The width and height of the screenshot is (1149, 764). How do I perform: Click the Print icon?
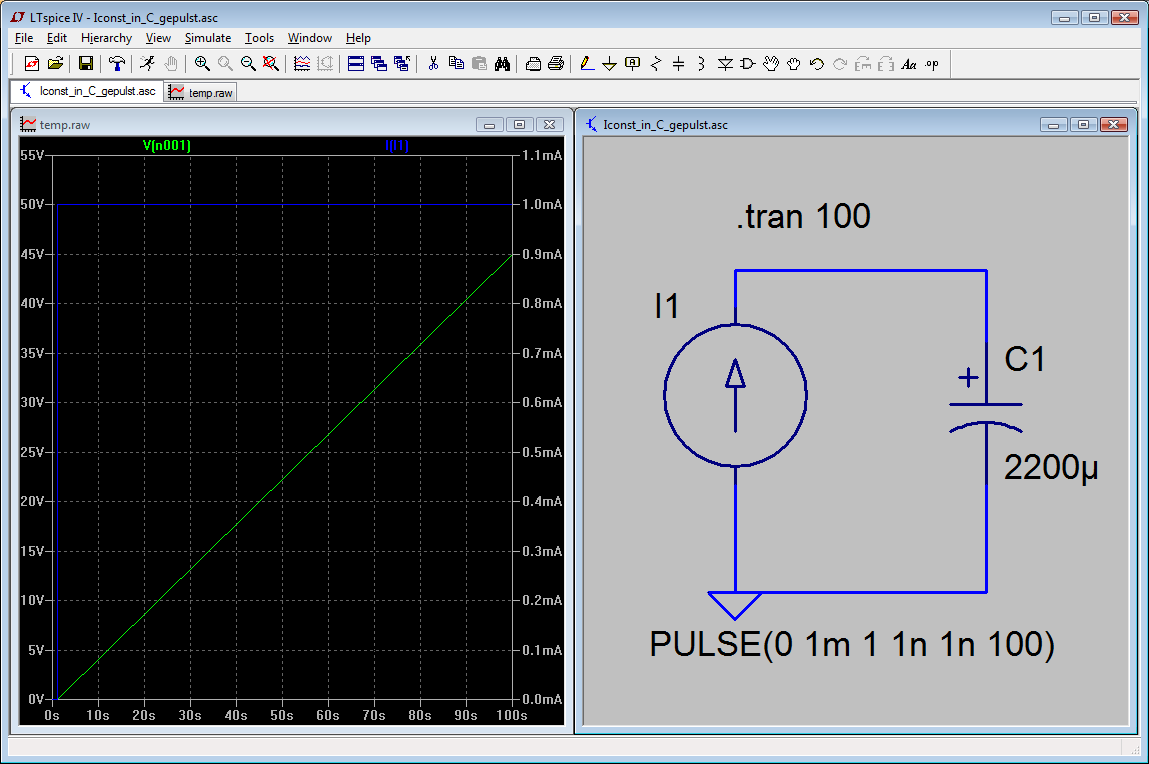pos(556,64)
